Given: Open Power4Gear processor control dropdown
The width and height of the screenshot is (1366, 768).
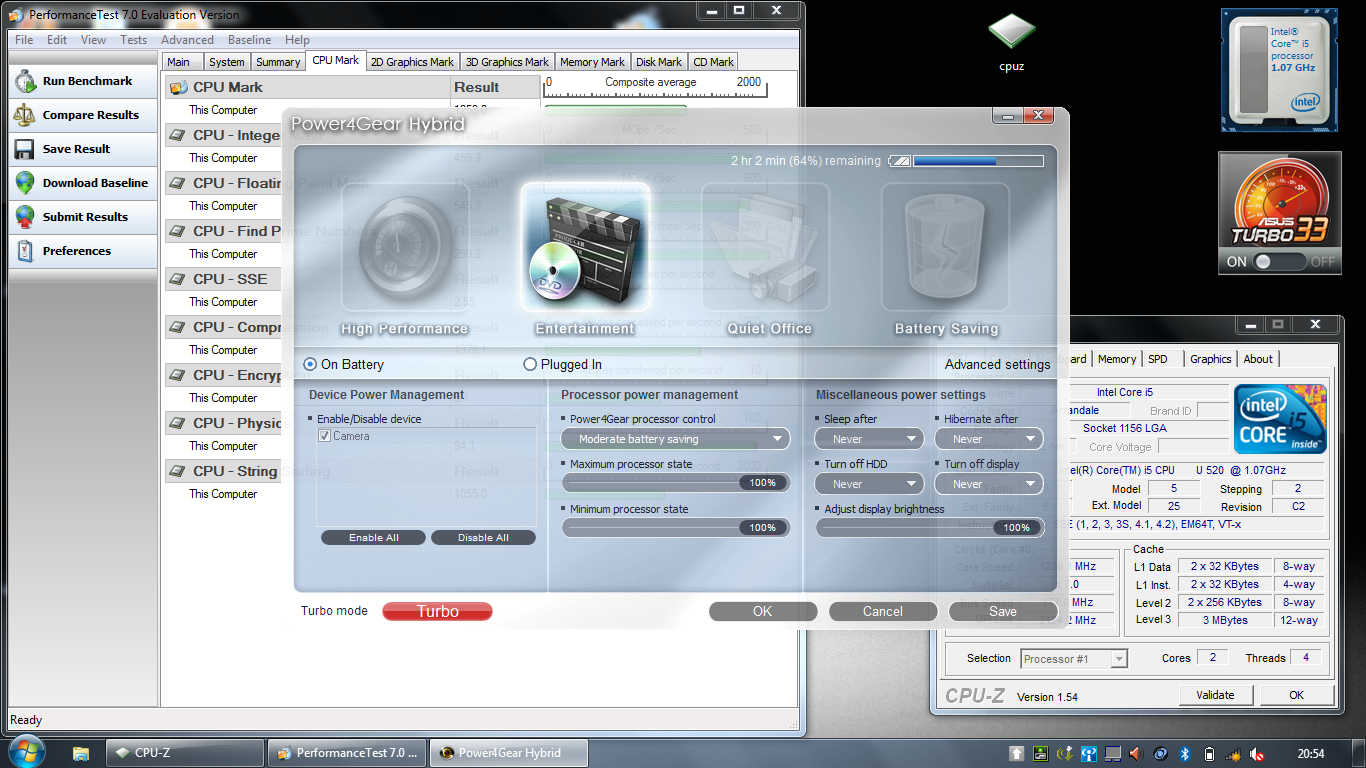Looking at the screenshot, I should click(676, 439).
